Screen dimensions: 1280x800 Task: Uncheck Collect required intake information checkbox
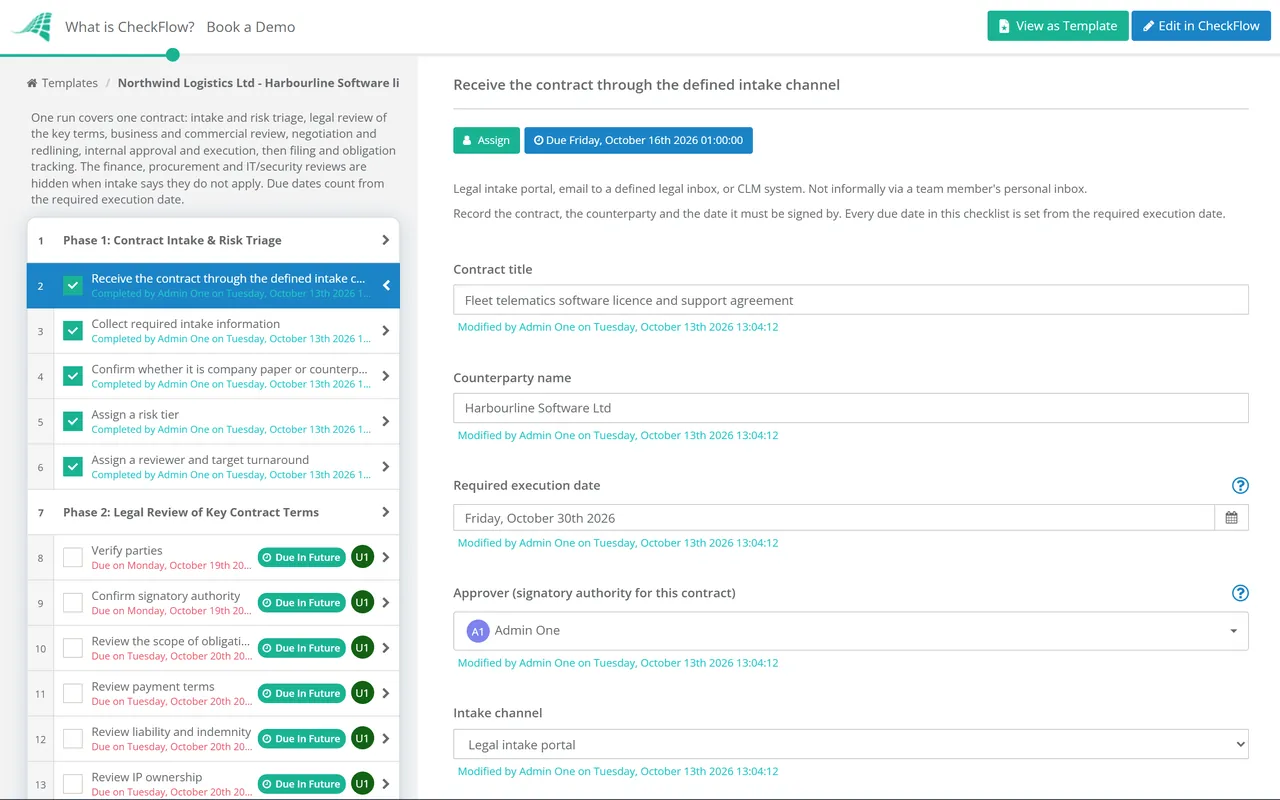pyautogui.click(x=73, y=331)
